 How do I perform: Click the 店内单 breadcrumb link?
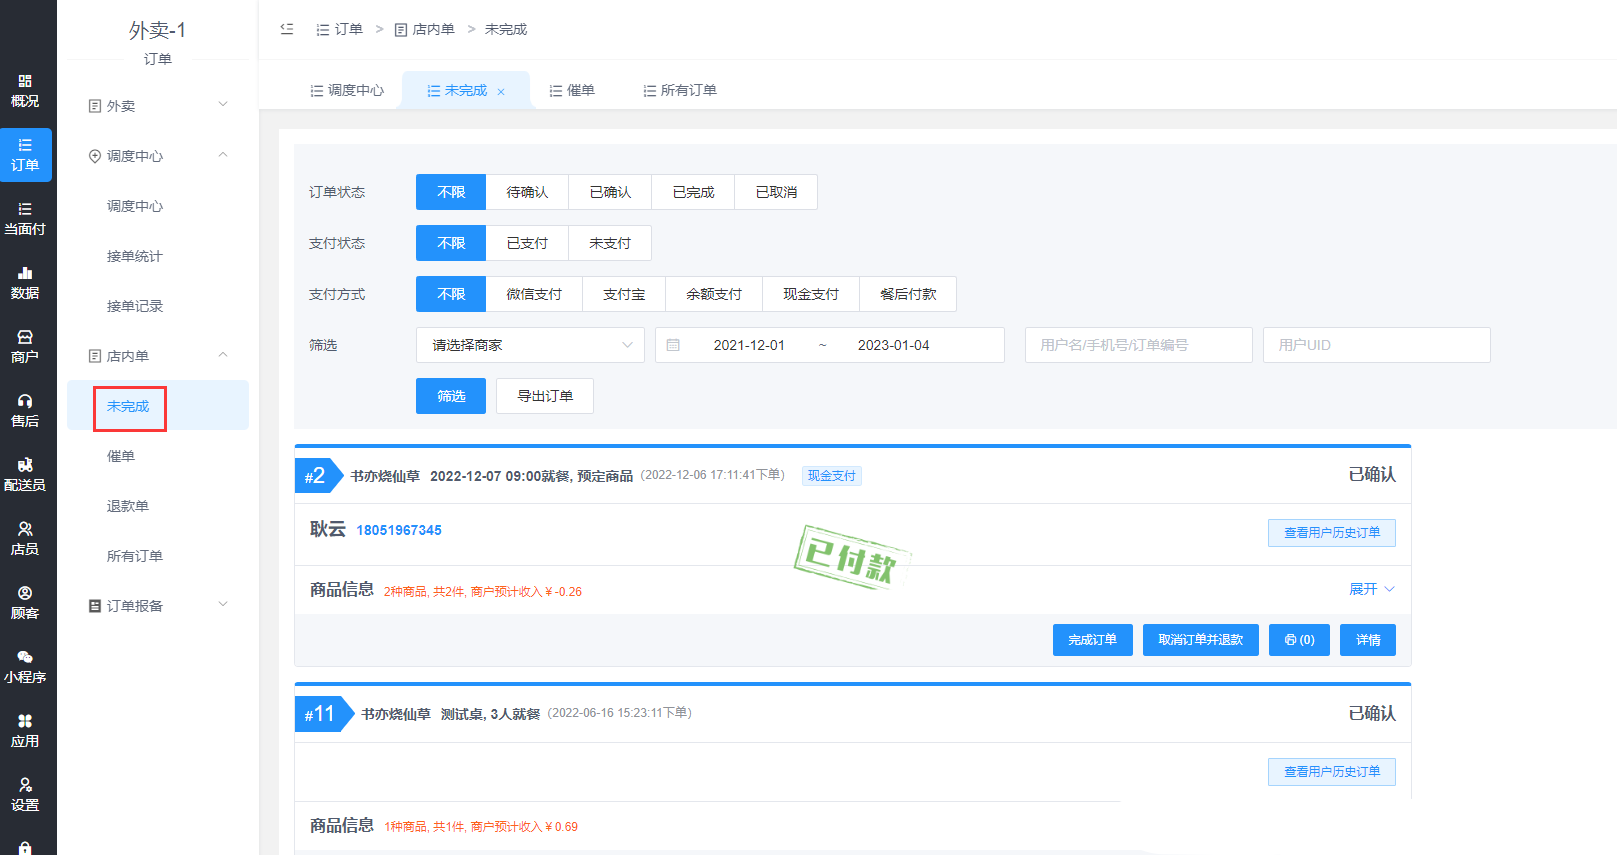click(424, 29)
